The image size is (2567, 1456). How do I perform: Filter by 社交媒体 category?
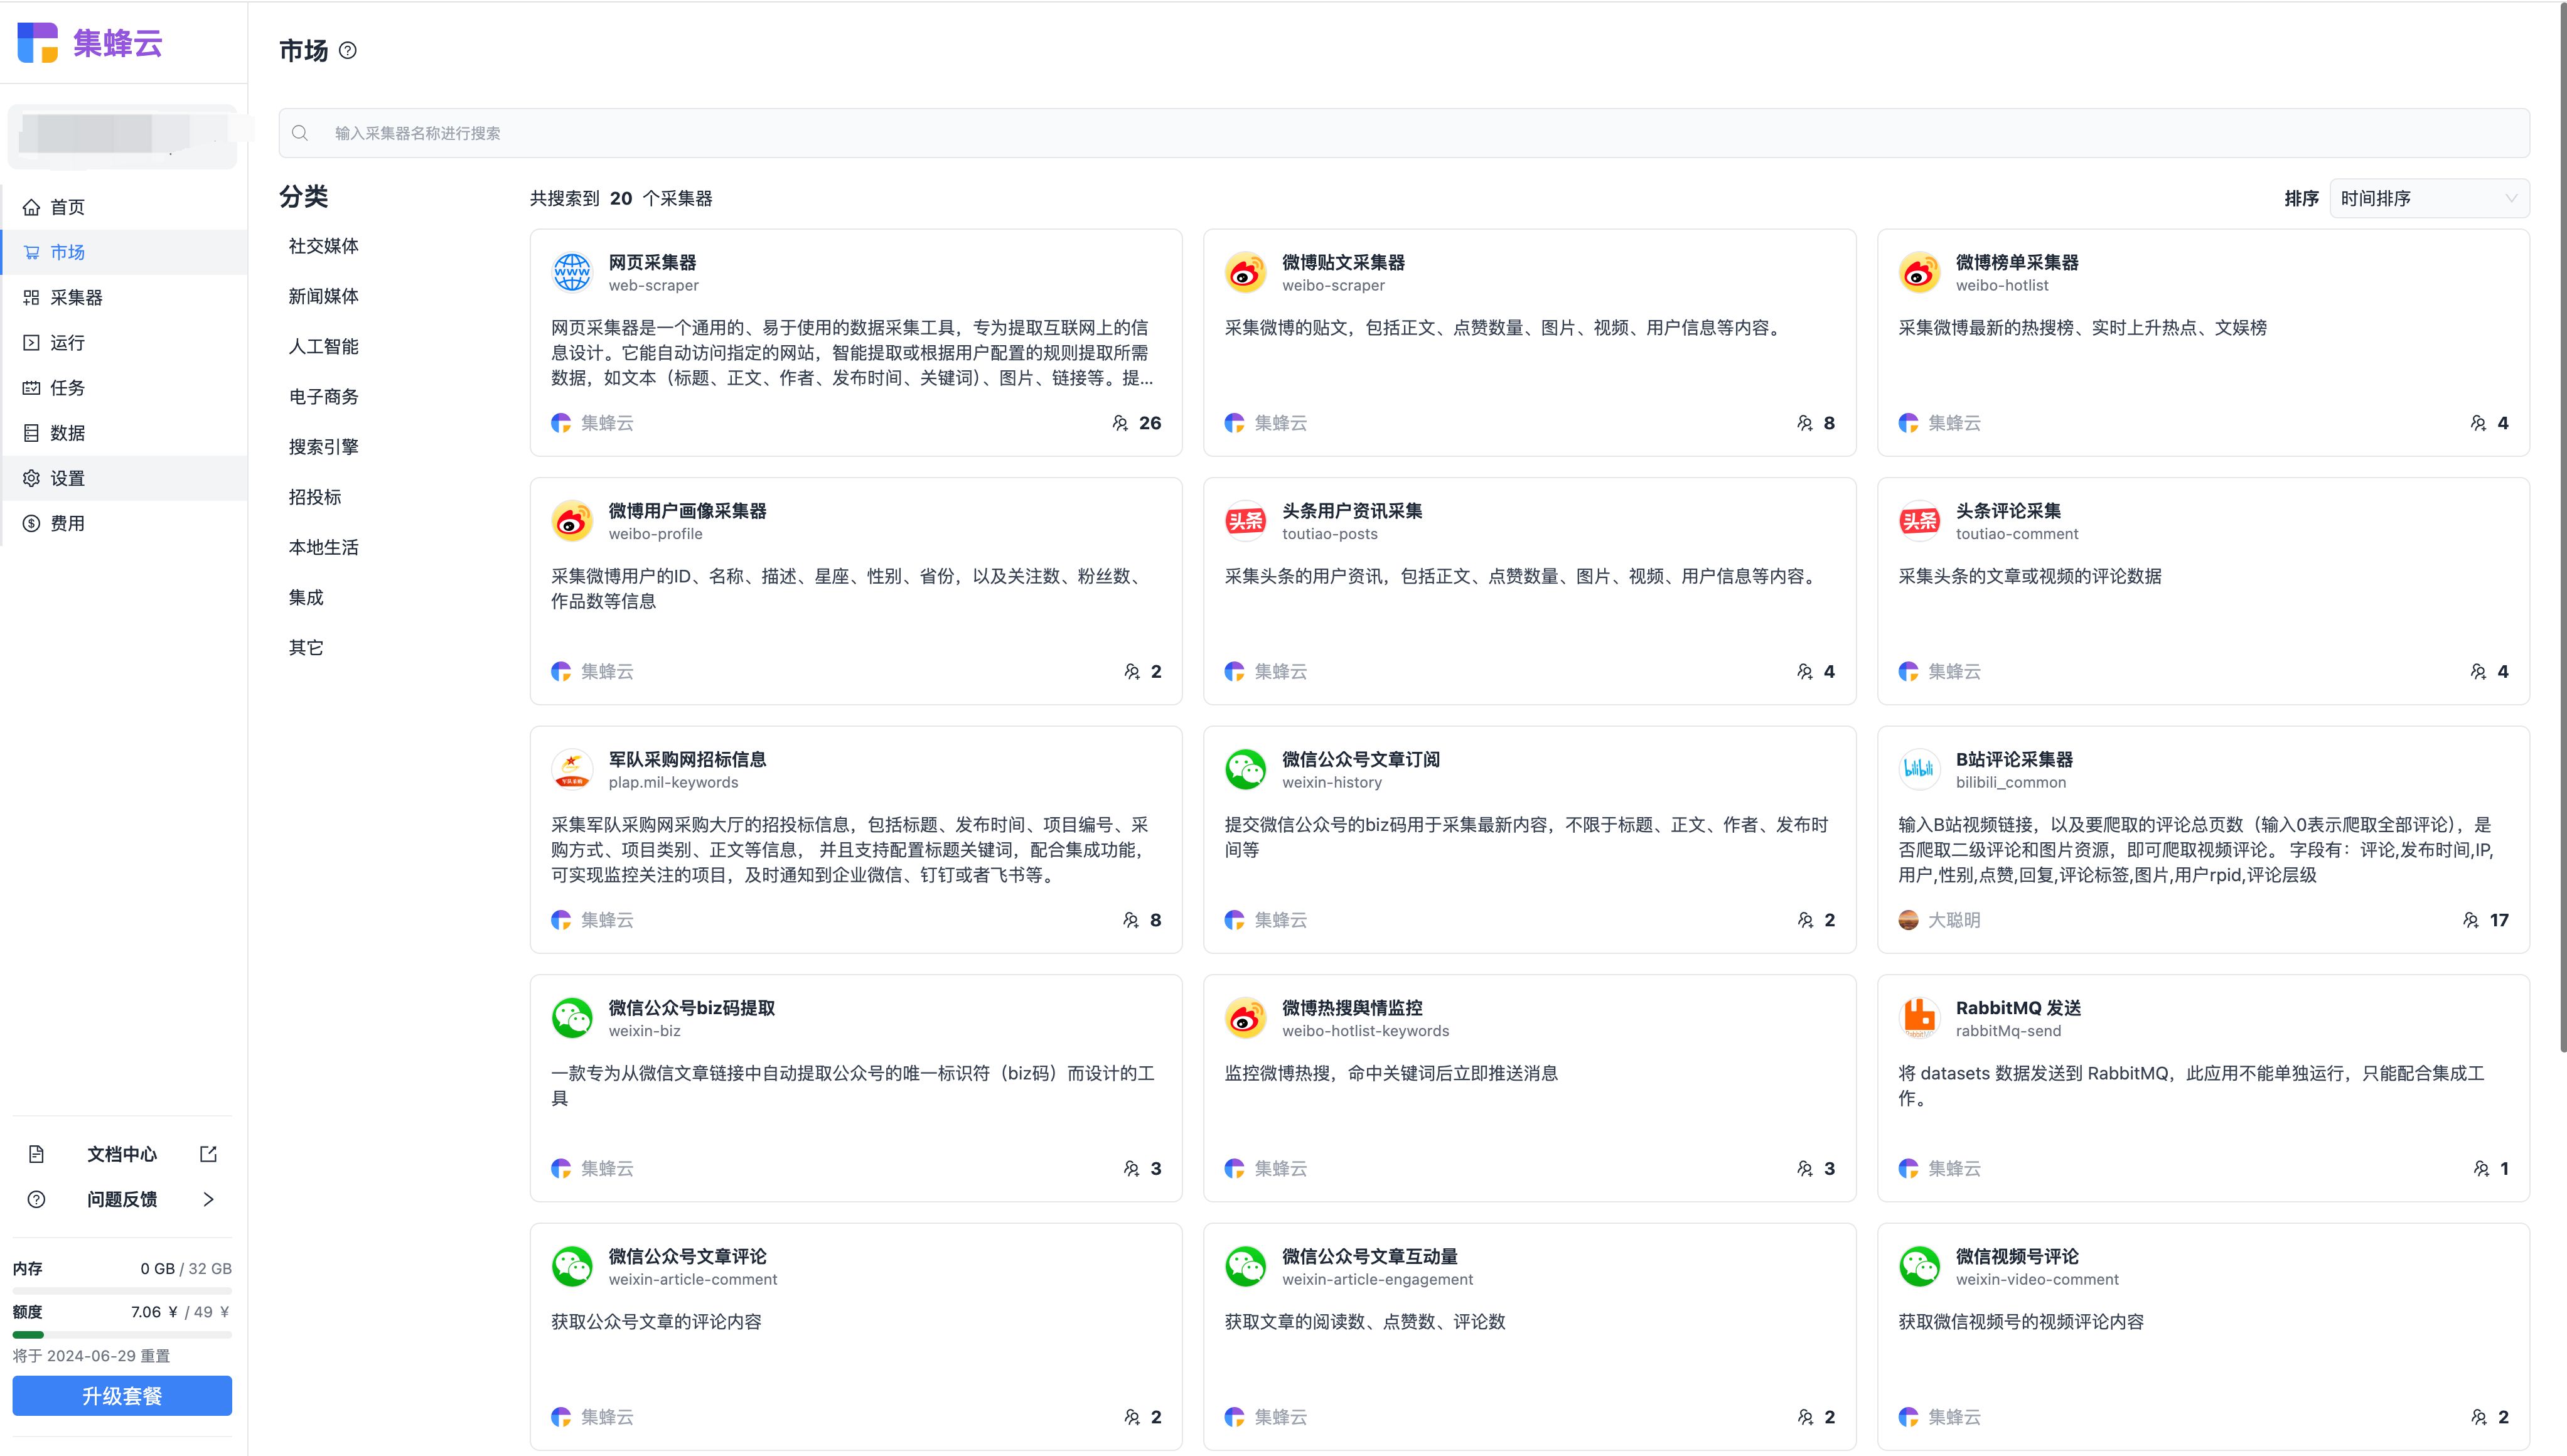point(323,246)
